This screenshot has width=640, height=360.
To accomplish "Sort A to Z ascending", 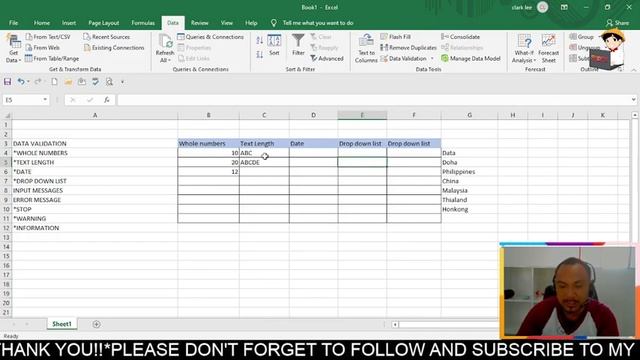I will coord(260,40).
